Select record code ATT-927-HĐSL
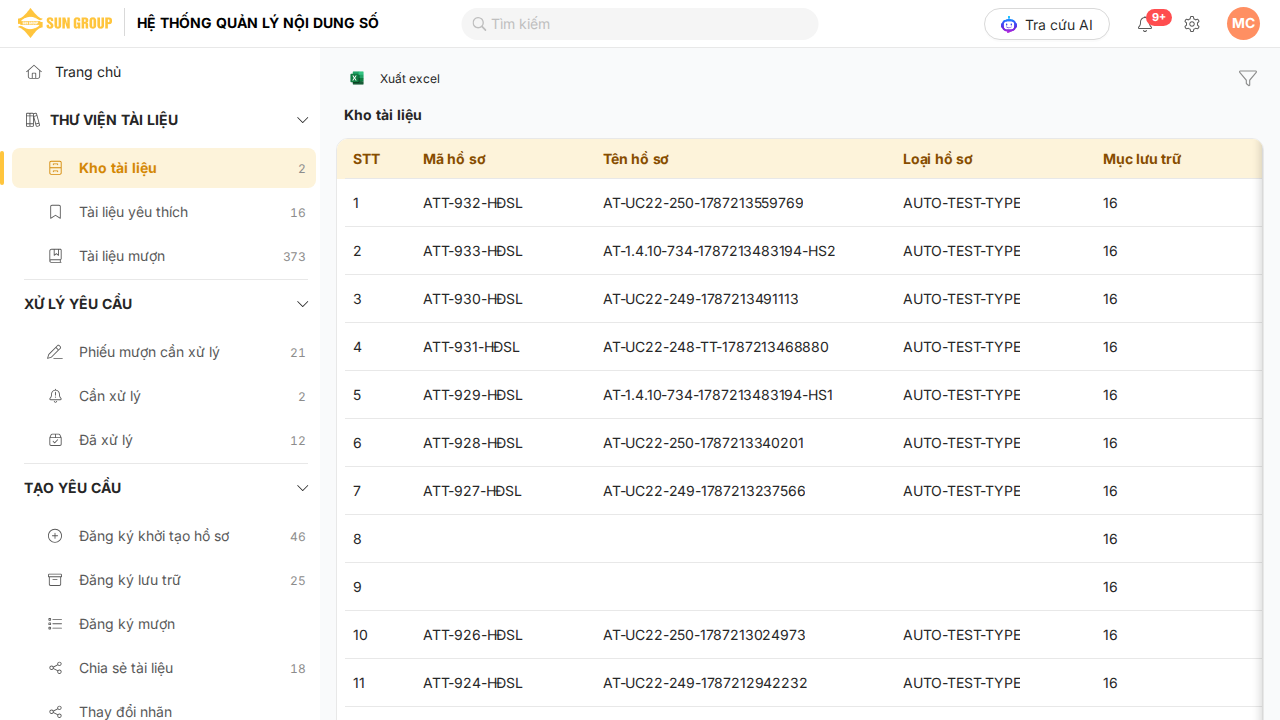Image resolution: width=1280 pixels, height=720 pixels. [473, 491]
